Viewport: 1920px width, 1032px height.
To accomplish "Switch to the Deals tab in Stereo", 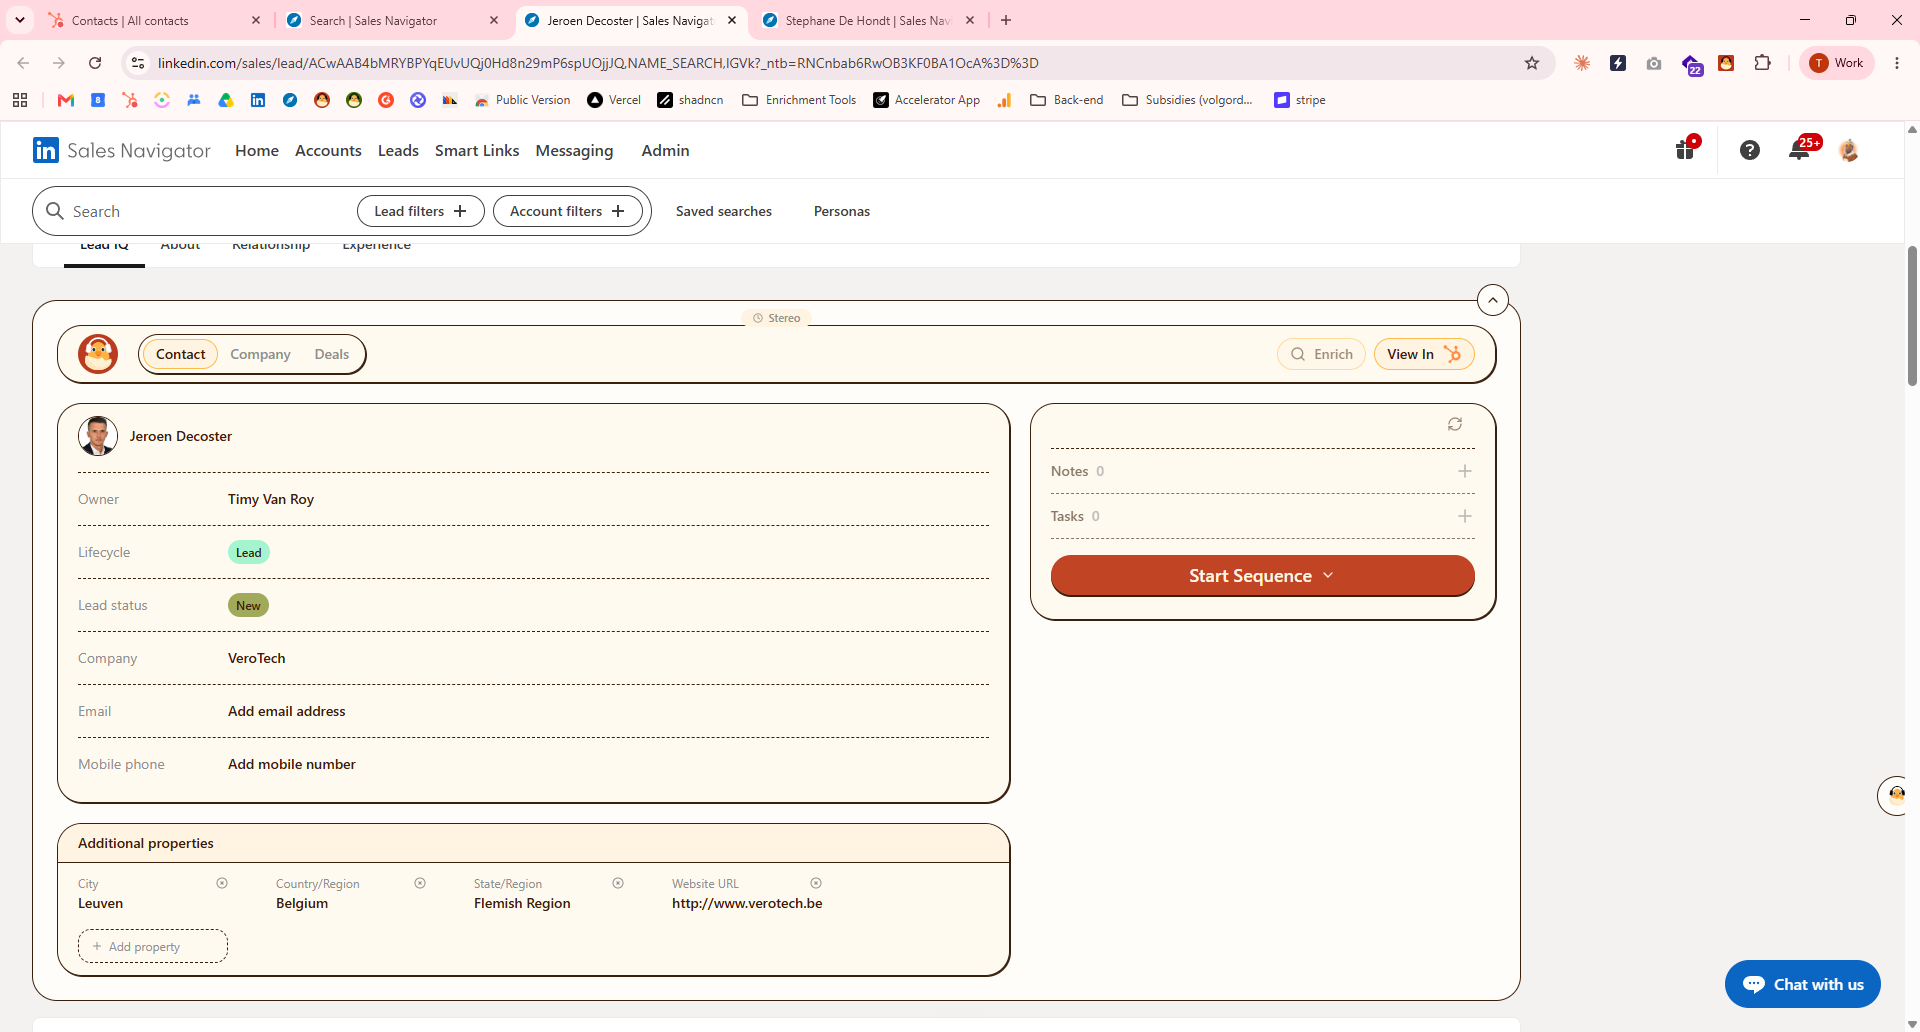I will click(332, 354).
